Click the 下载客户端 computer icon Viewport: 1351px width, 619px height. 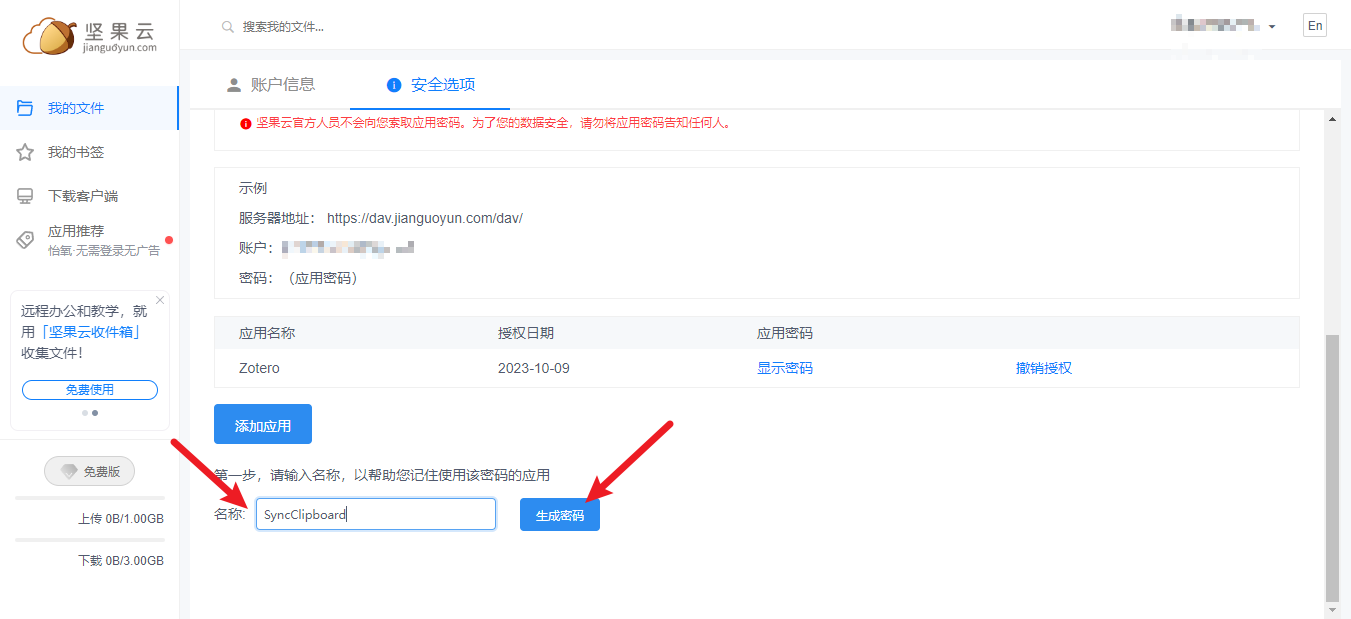(x=24, y=195)
